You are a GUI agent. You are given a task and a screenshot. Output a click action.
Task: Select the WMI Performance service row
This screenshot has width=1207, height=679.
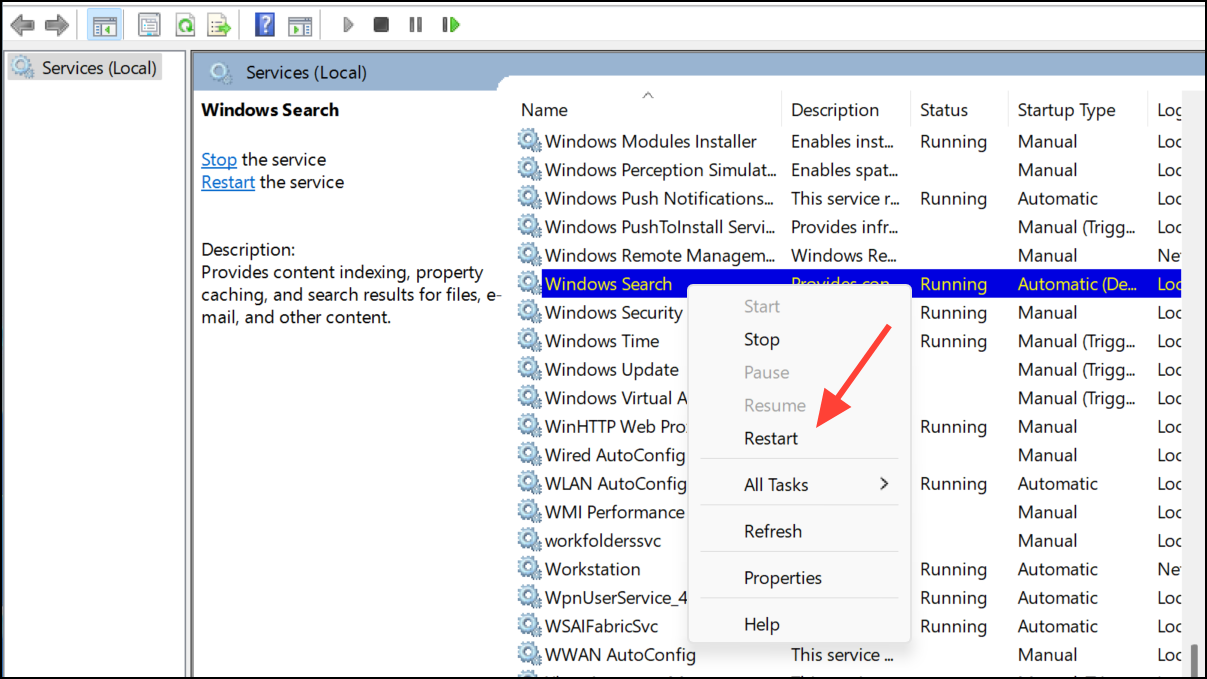click(849, 512)
